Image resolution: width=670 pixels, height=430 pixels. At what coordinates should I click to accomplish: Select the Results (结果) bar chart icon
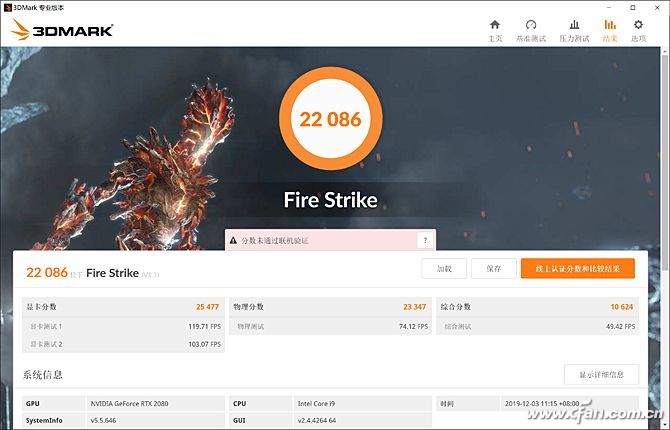coord(609,26)
